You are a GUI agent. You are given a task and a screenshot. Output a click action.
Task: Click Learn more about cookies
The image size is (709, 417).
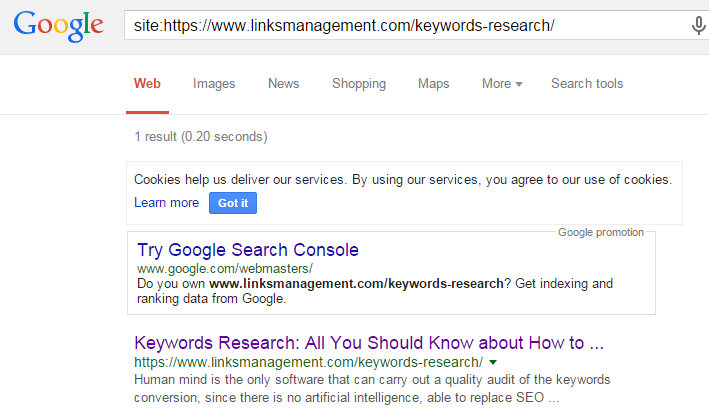[x=166, y=203]
